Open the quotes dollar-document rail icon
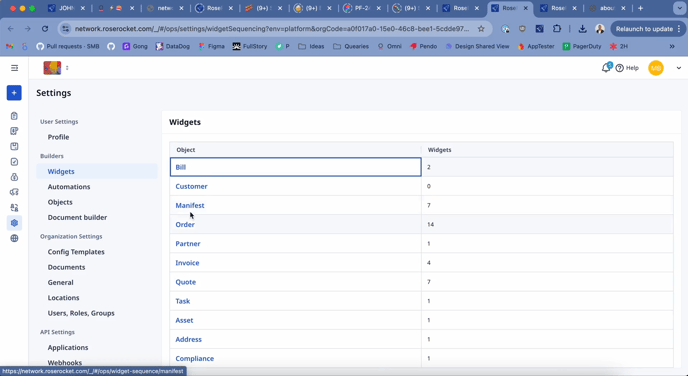 pos(14,131)
